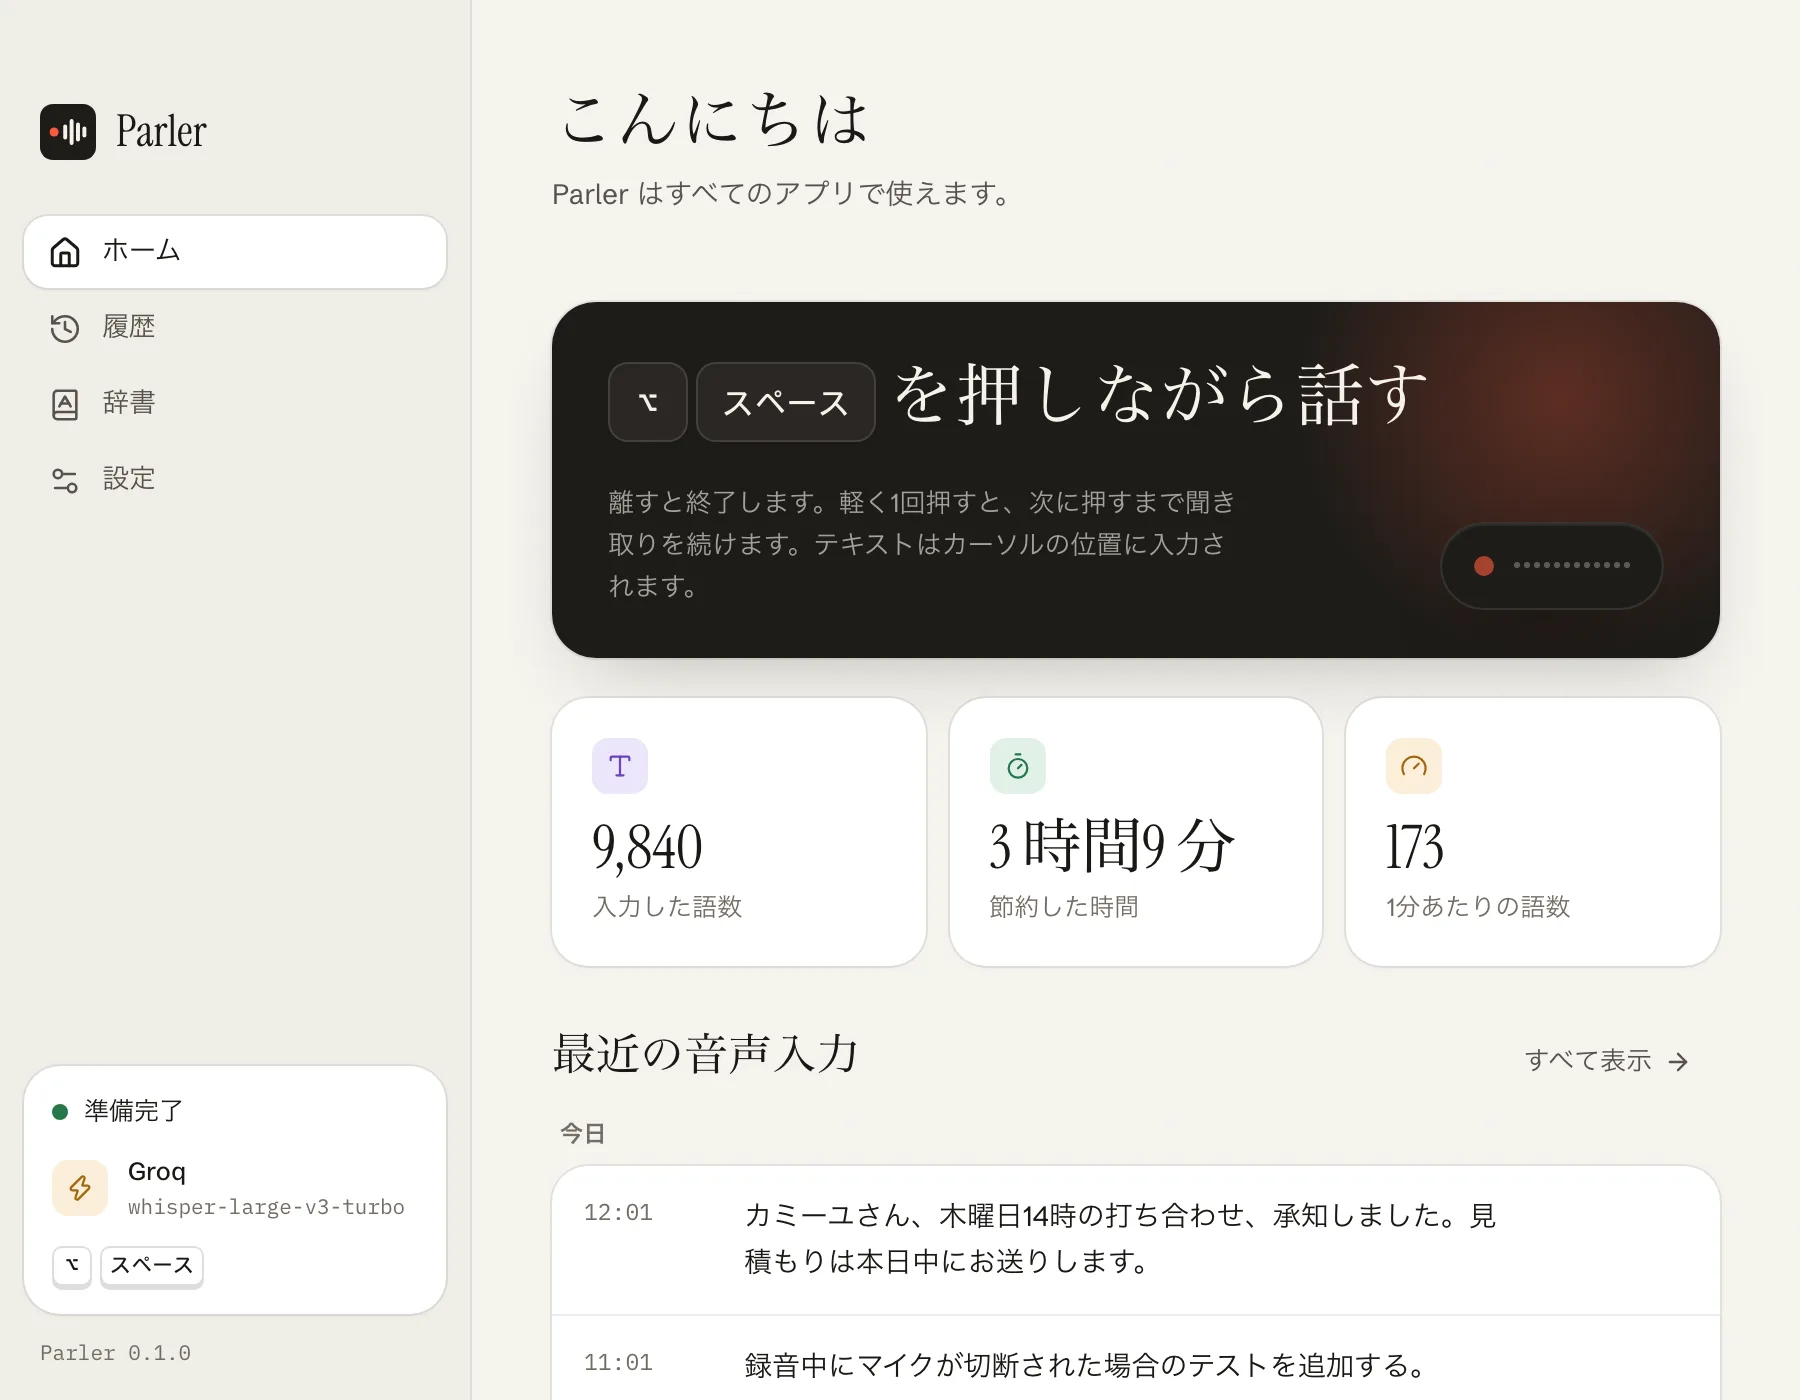Click the Parler 0.1.0 version label
The image size is (1800, 1400).
pyautogui.click(x=115, y=1353)
